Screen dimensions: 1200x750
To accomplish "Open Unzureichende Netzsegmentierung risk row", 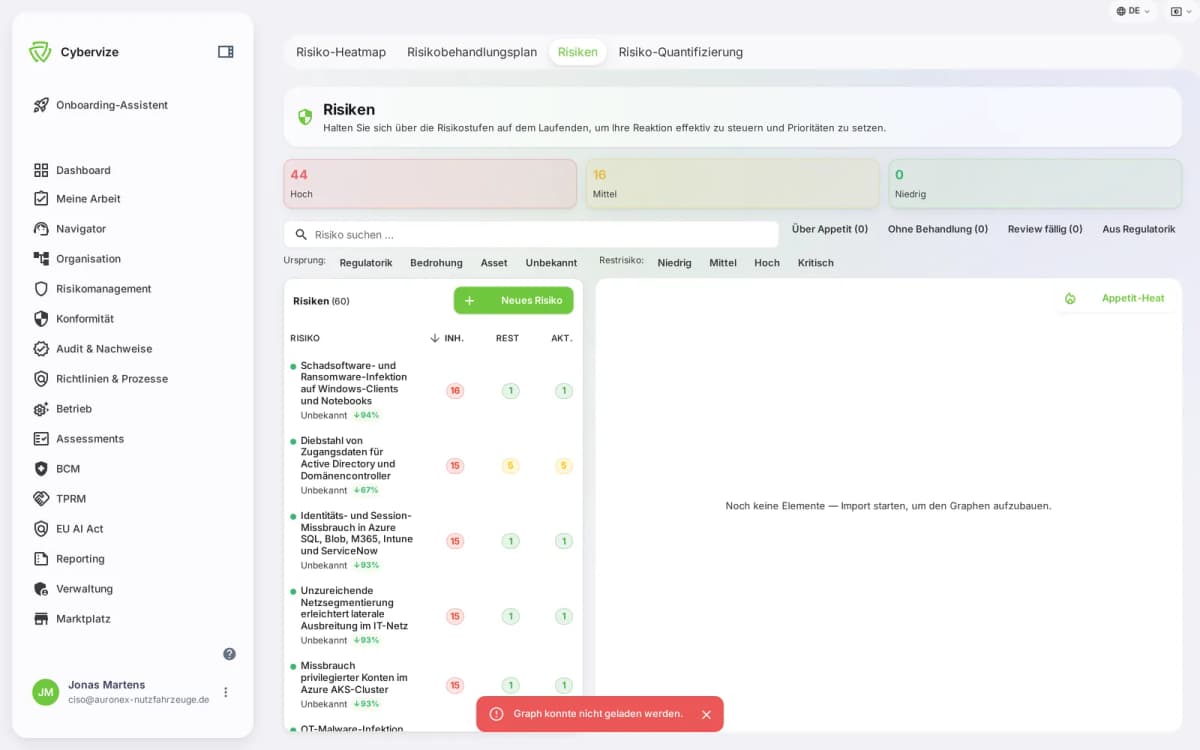I will (433, 616).
